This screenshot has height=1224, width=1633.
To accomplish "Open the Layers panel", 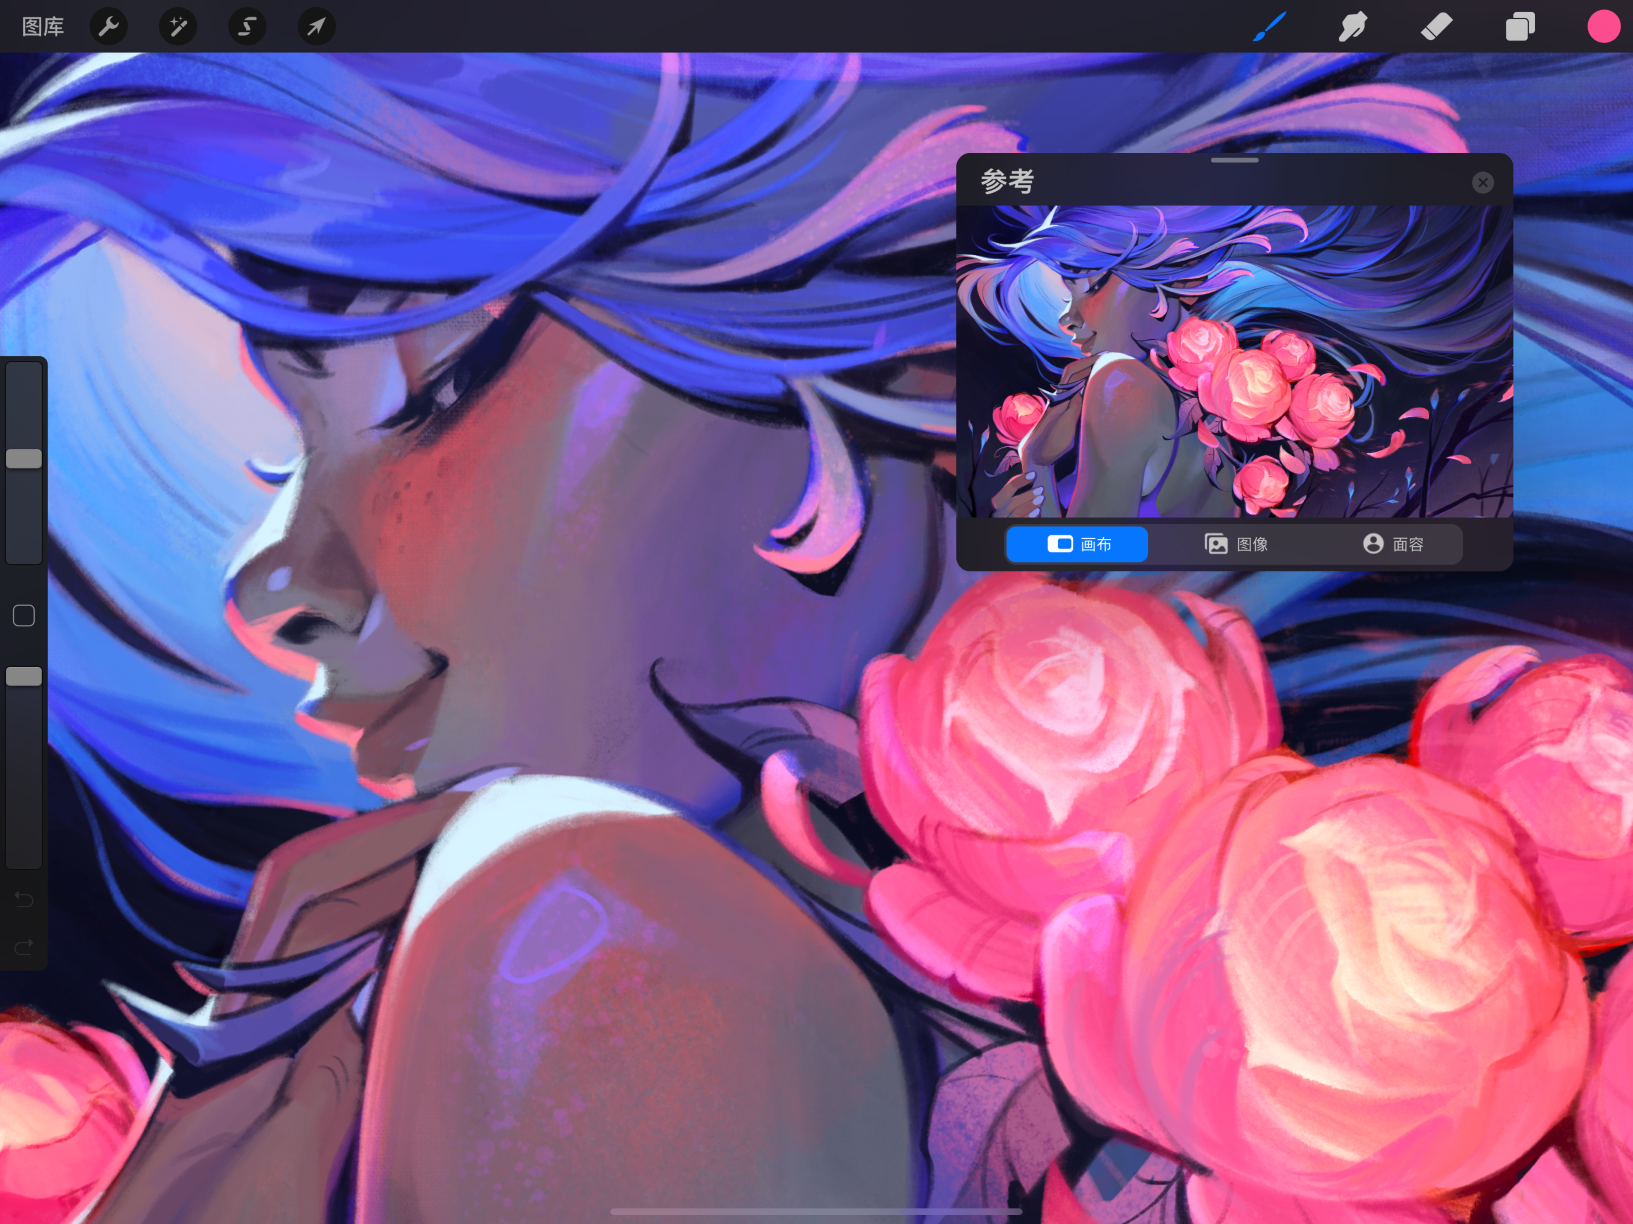I will (1520, 26).
